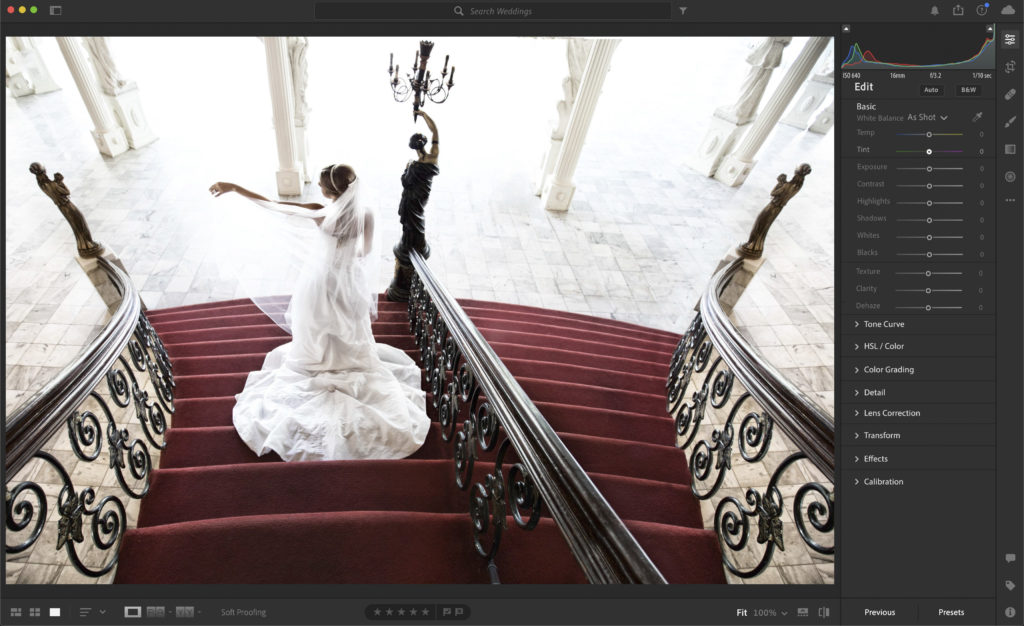1024x626 pixels.
Task: Select the Healing Brush tool
Action: coord(1010,94)
